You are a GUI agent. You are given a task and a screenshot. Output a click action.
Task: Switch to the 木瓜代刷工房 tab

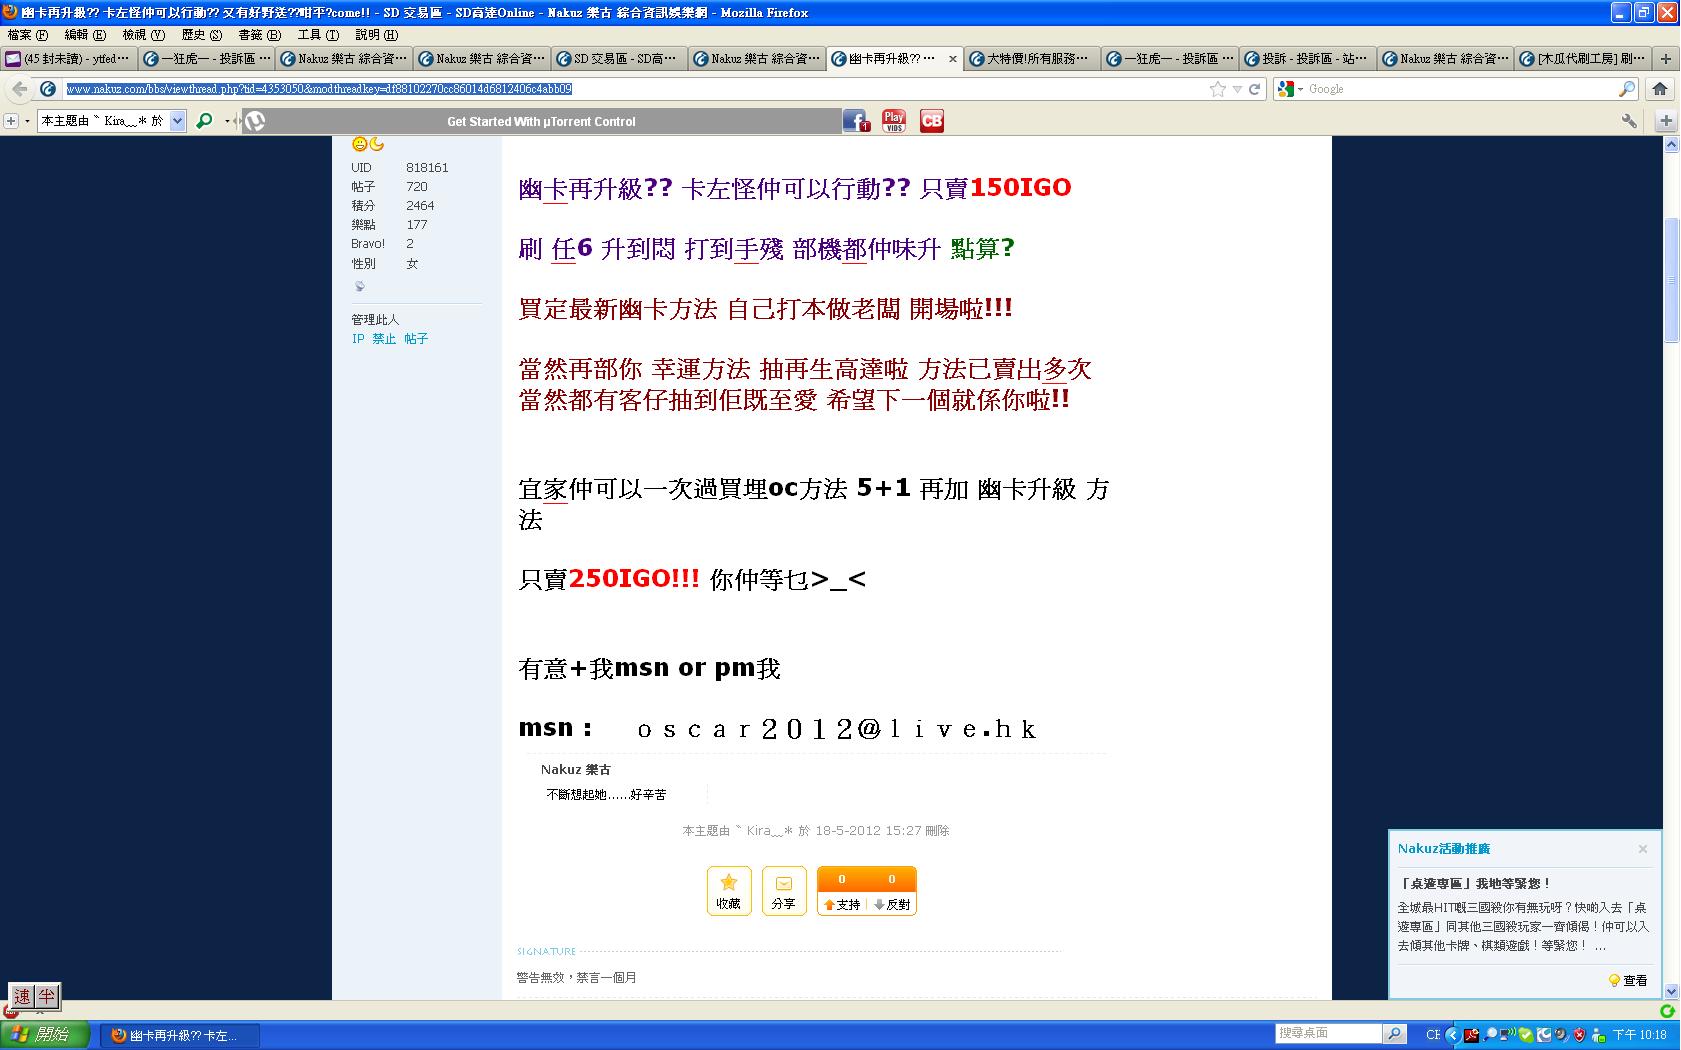click(x=1583, y=59)
